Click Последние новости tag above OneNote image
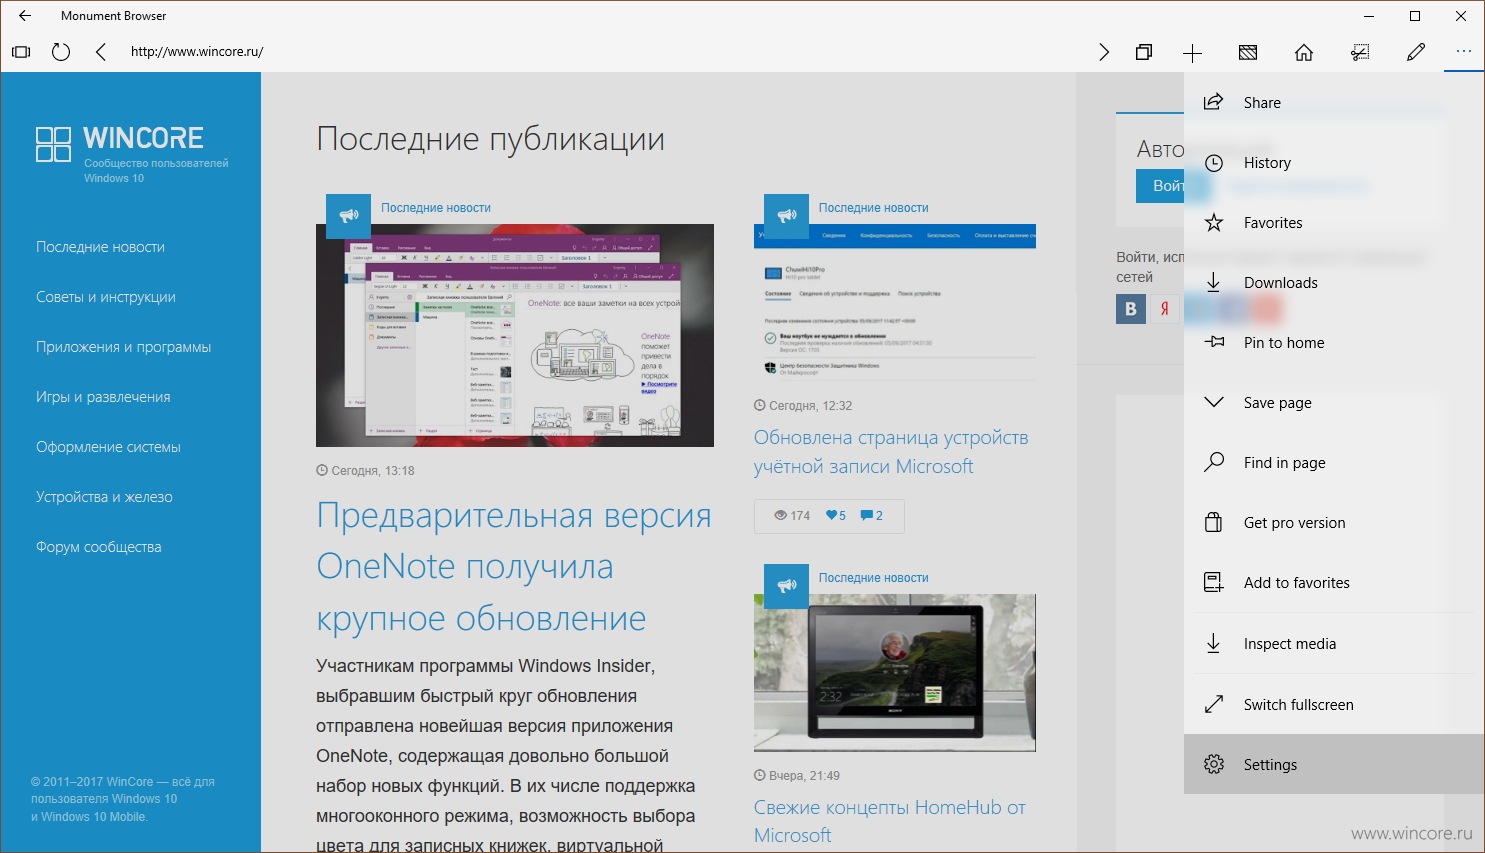The width and height of the screenshot is (1485, 853). [436, 208]
